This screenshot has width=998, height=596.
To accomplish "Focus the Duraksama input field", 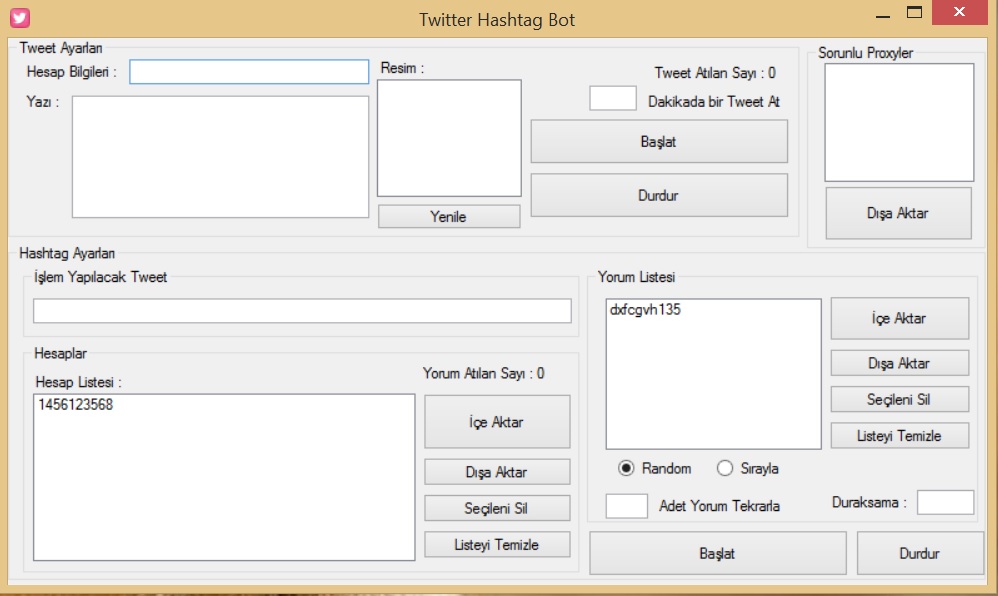I will (x=945, y=502).
